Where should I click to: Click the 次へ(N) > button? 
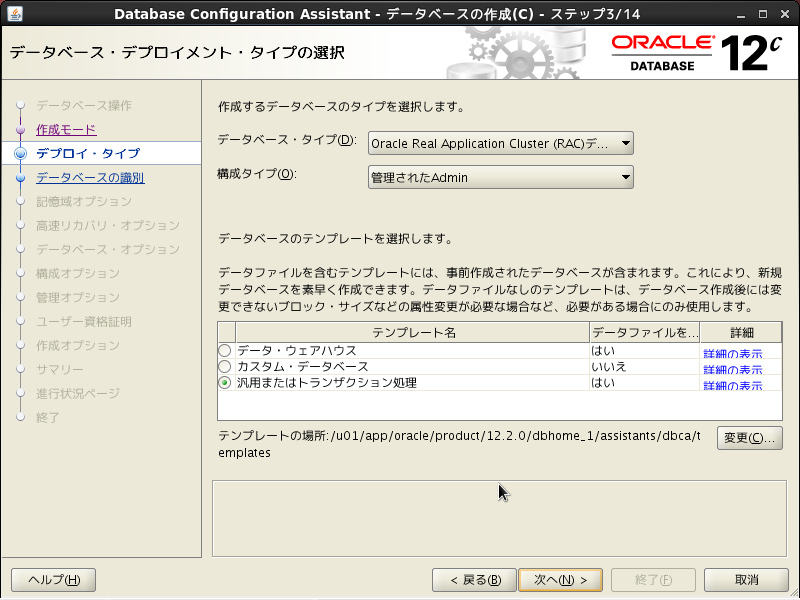click(x=560, y=580)
